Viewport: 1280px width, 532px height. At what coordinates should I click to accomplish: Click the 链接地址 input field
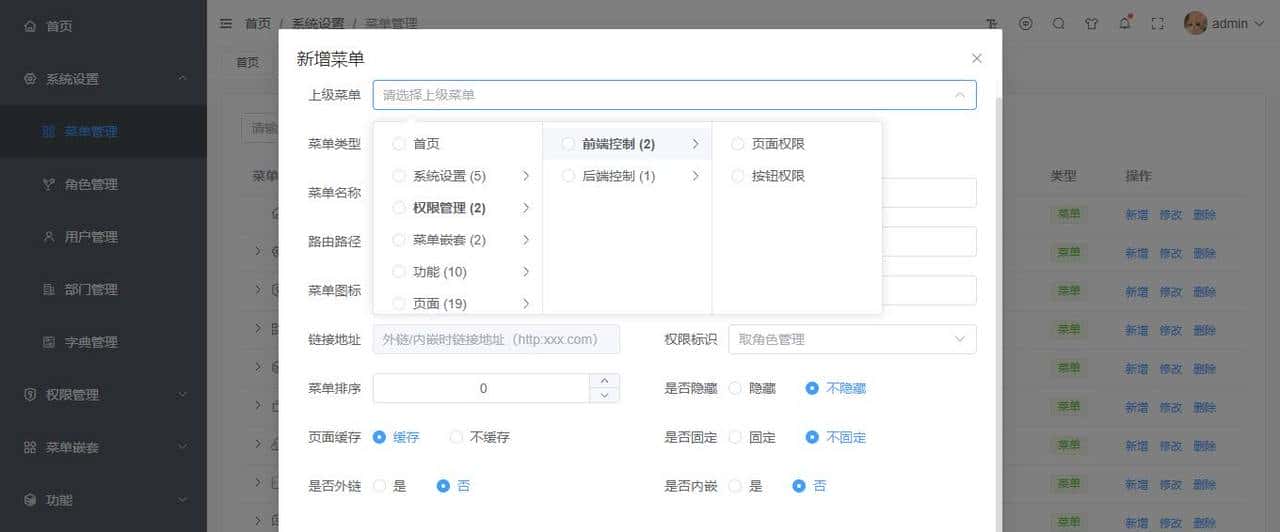[x=496, y=339]
